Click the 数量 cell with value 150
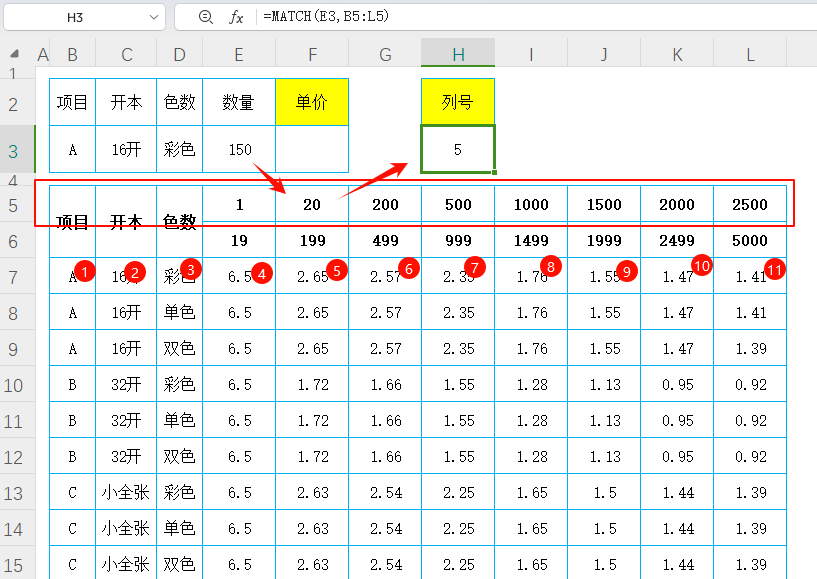Image resolution: width=817 pixels, height=579 pixels. point(239,150)
